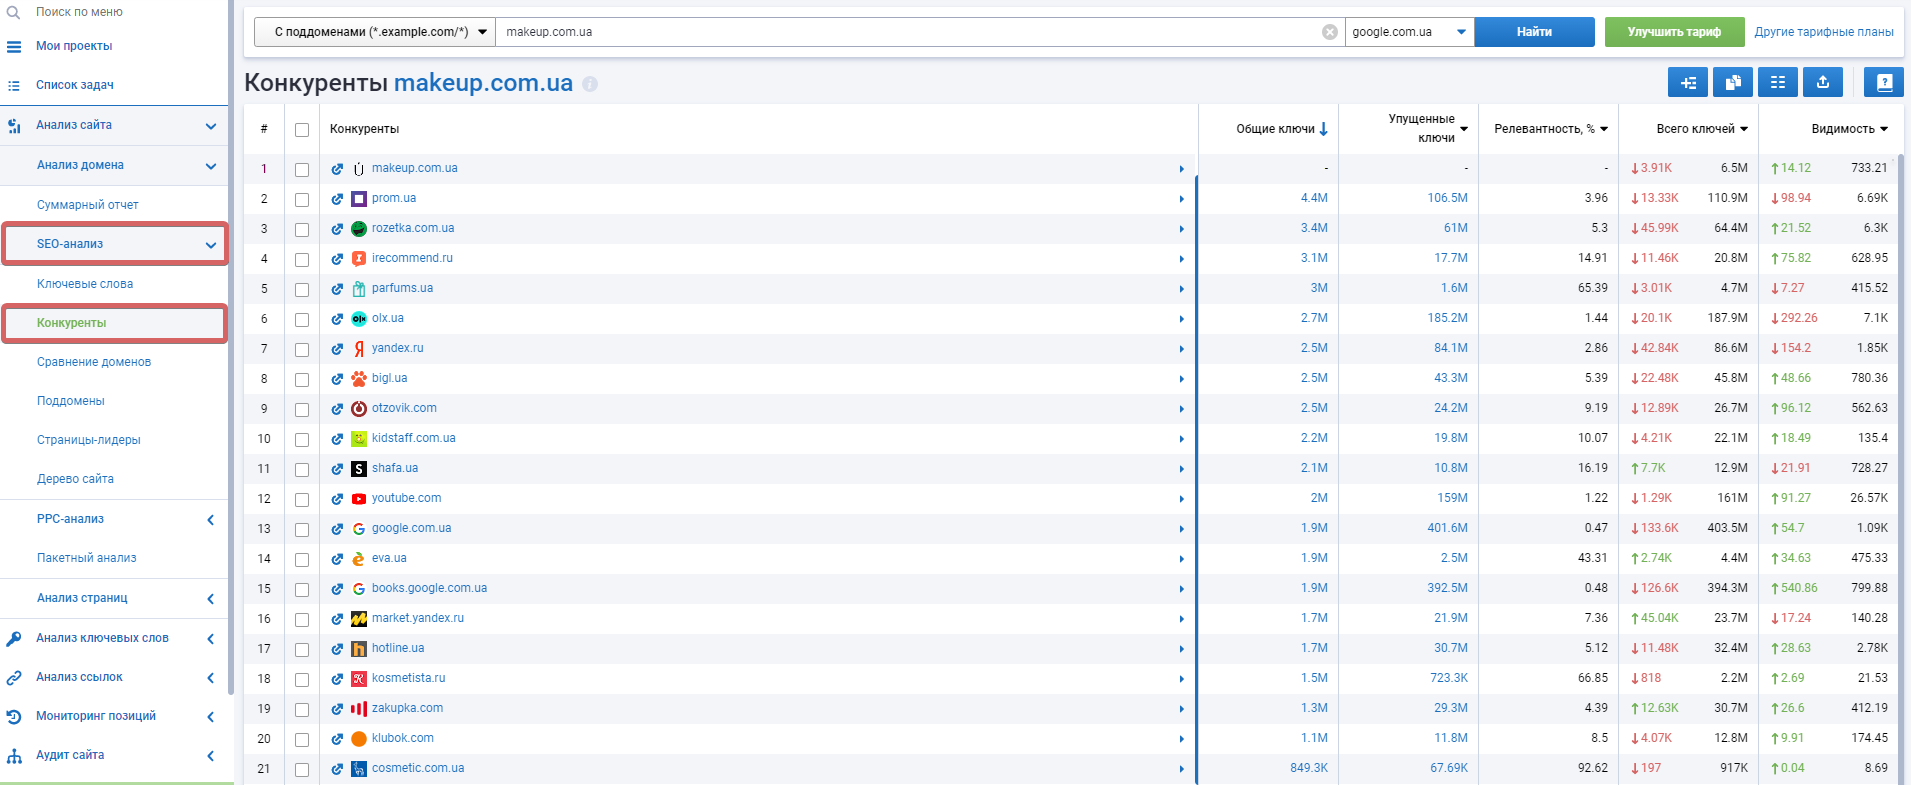Click the klubok.com orange circle favicon

(x=359, y=739)
